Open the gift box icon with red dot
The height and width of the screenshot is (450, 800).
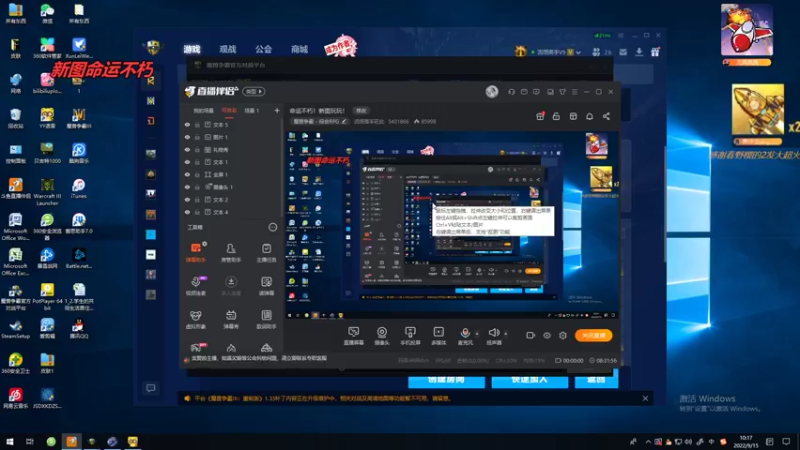click(x=540, y=116)
